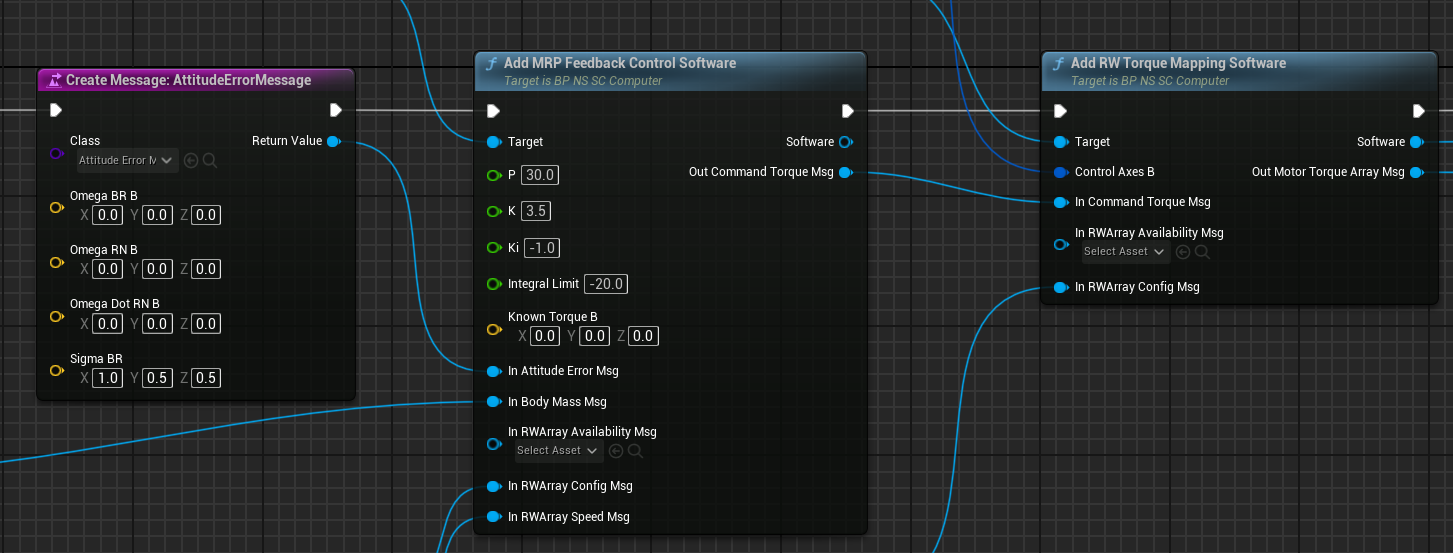Open Select Asset dropdown in RW Torque Mapping node

[x=1125, y=252]
